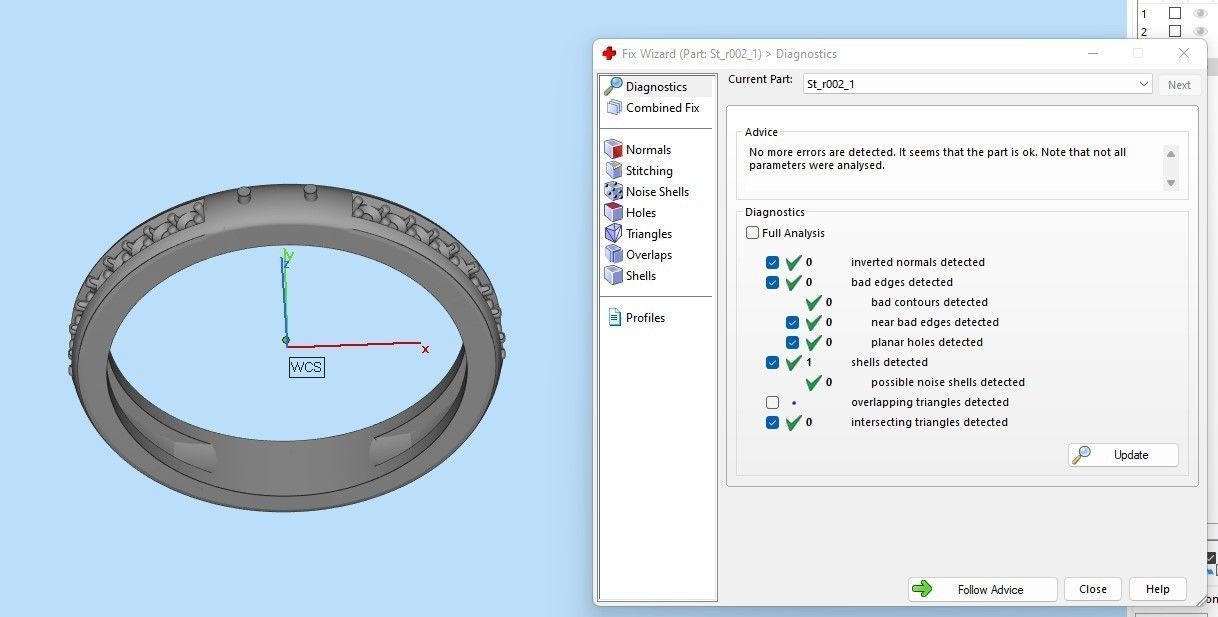Uncheck intersecting triangles detected checkbox

click(772, 422)
